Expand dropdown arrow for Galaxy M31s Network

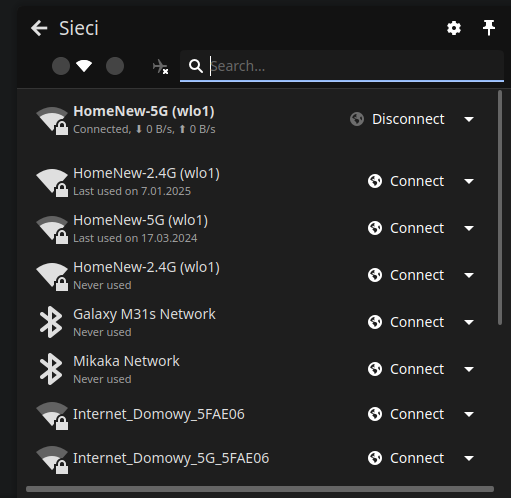[x=469, y=322]
